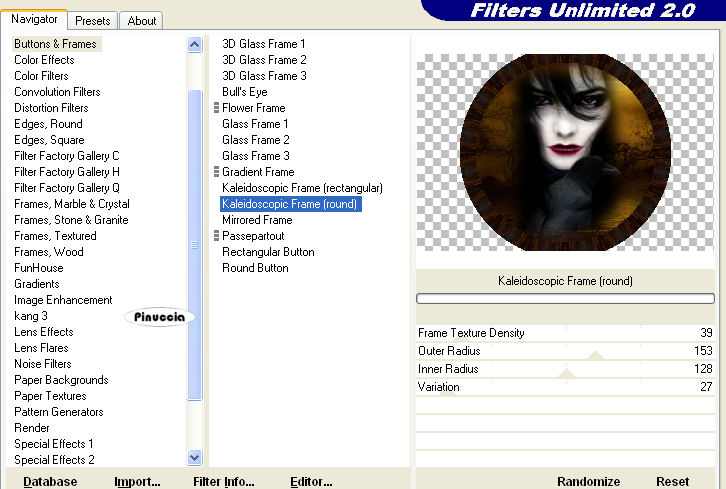Choose the Mirrored Frame filter
Image resolution: width=726 pixels, height=489 pixels.
[x=257, y=220]
